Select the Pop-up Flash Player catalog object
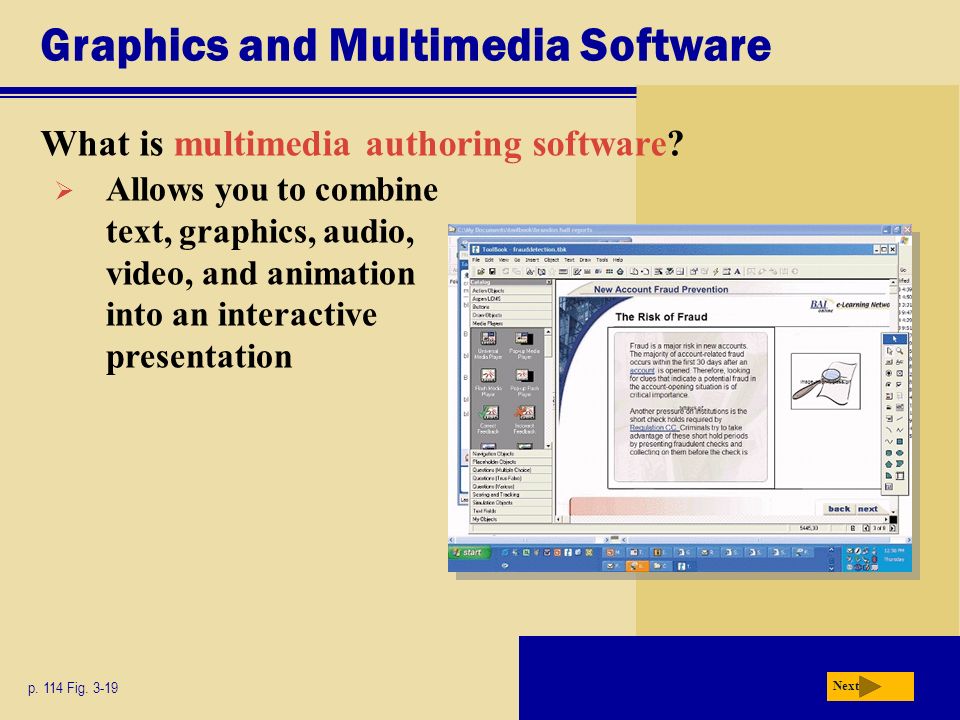This screenshot has height=720, width=960. 524,382
